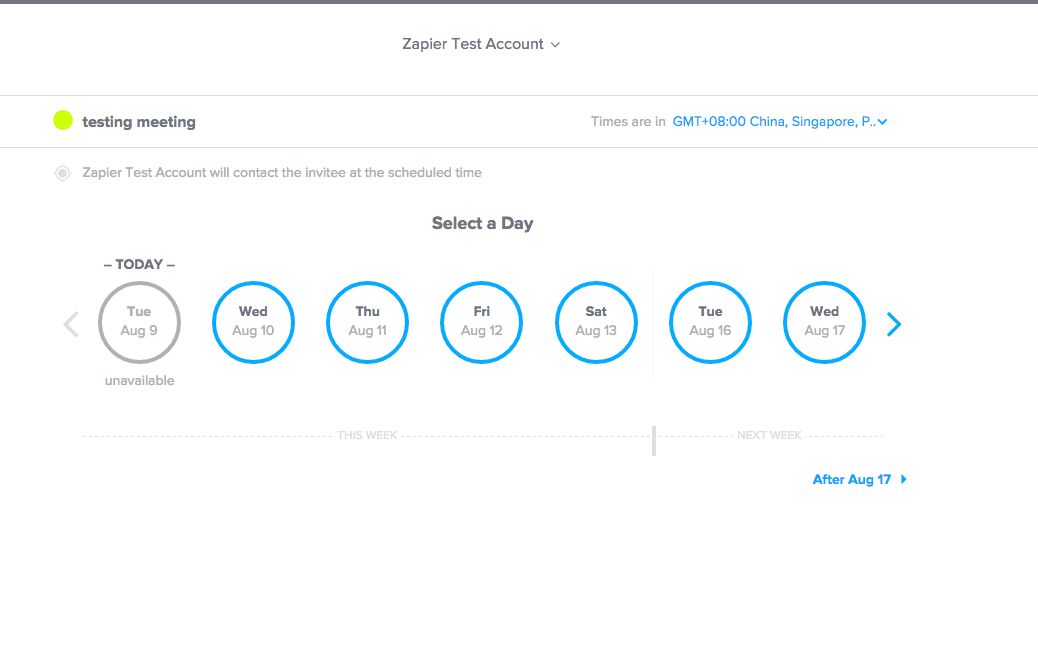Viewport: 1038px width, 659px height.
Task: Choose Sat Aug 13 as the day
Action: (596, 322)
